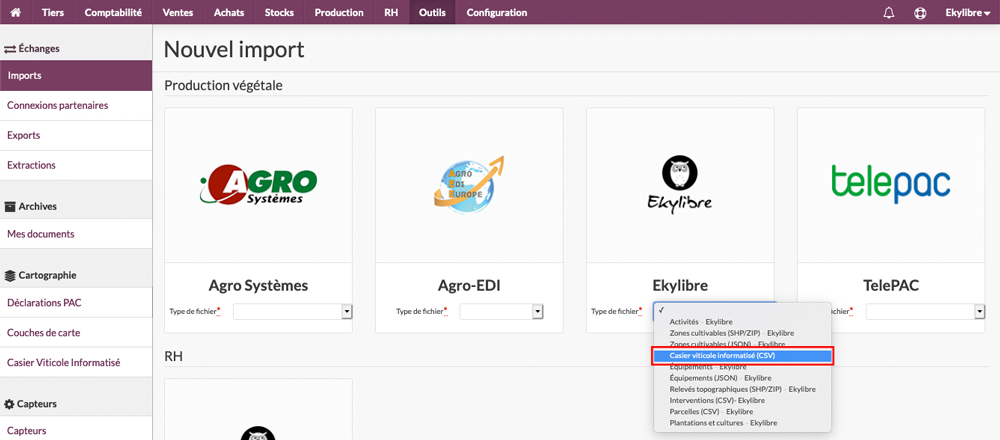Open the Production menu
1000x440 pixels.
point(339,12)
